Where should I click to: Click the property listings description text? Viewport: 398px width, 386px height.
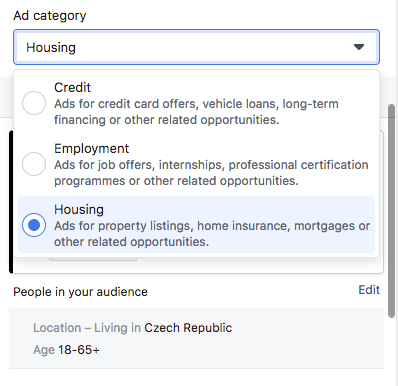(x=212, y=234)
